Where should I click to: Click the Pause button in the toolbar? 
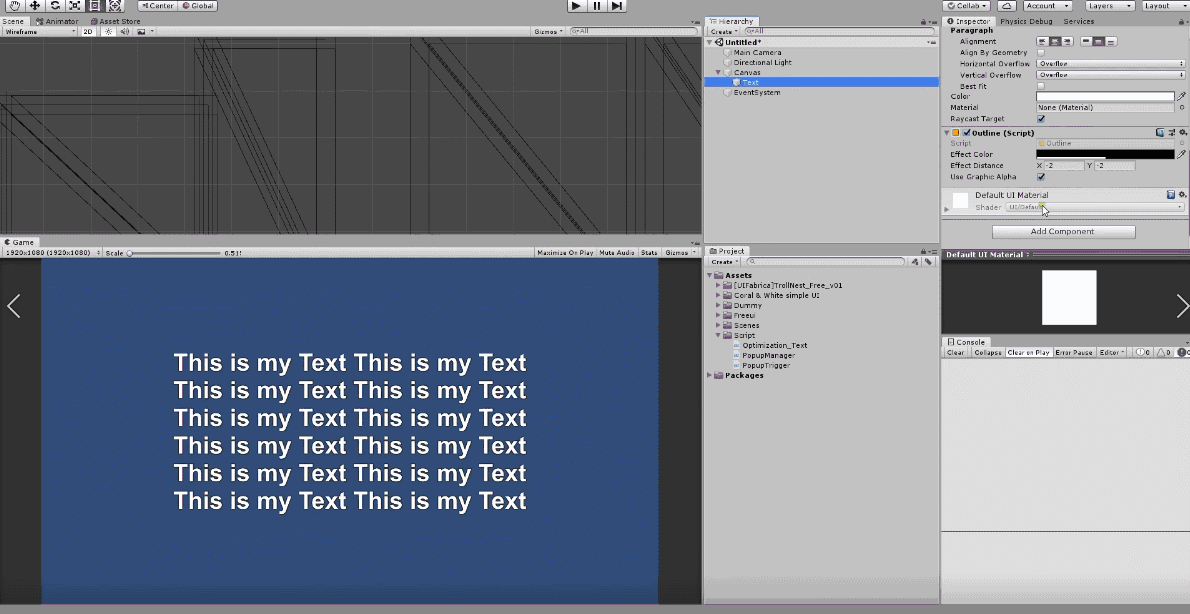tap(597, 5)
